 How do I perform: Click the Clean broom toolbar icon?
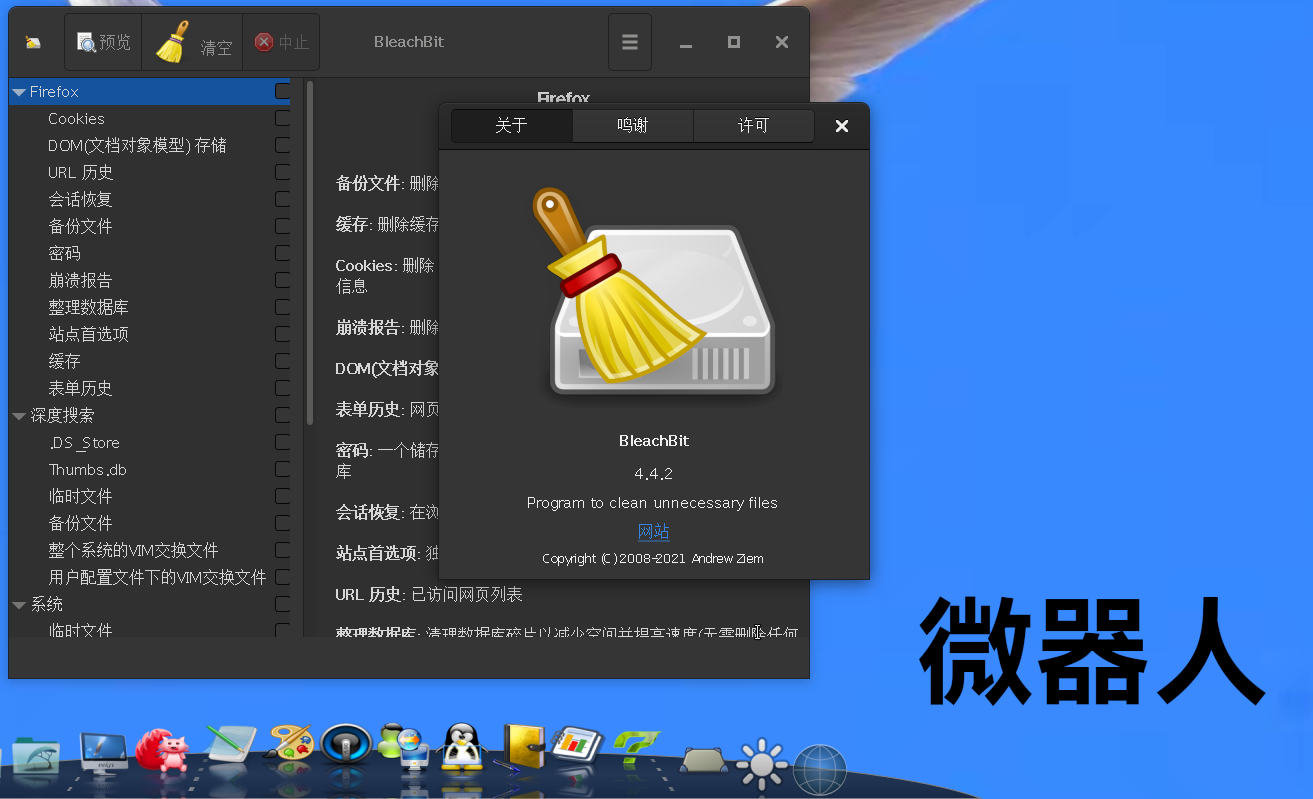pos(172,42)
